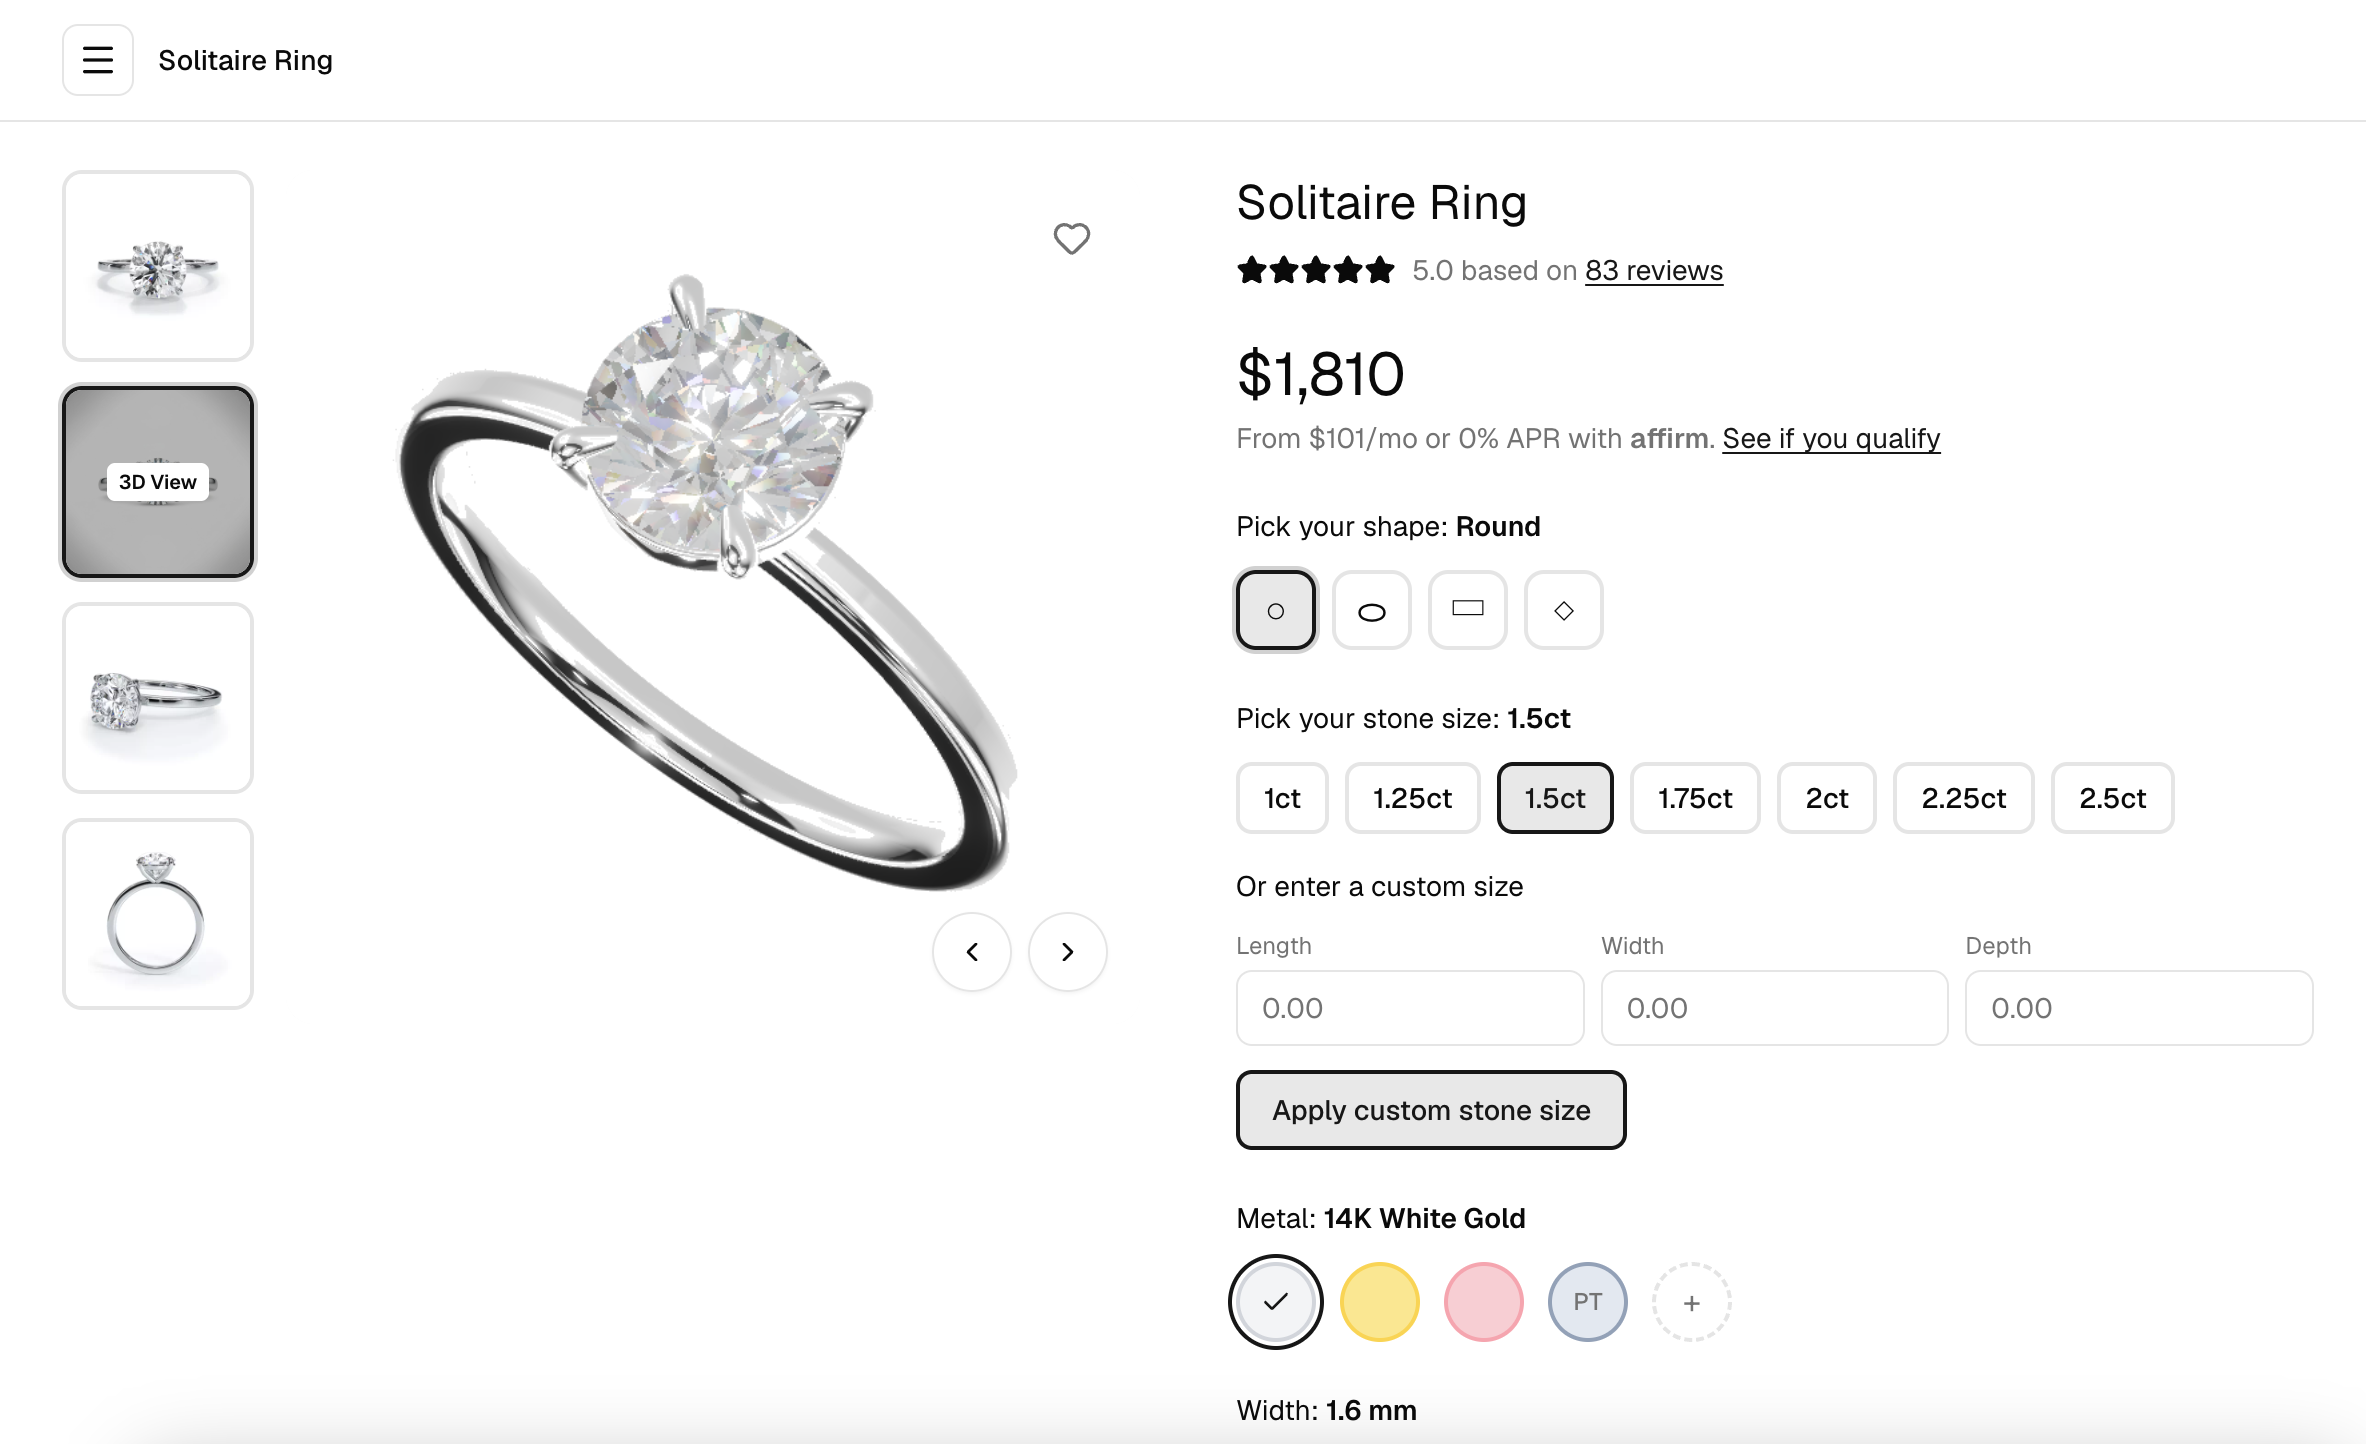Select 2.5ct stone size
Viewport: 2366px width, 1444px height.
click(2112, 798)
